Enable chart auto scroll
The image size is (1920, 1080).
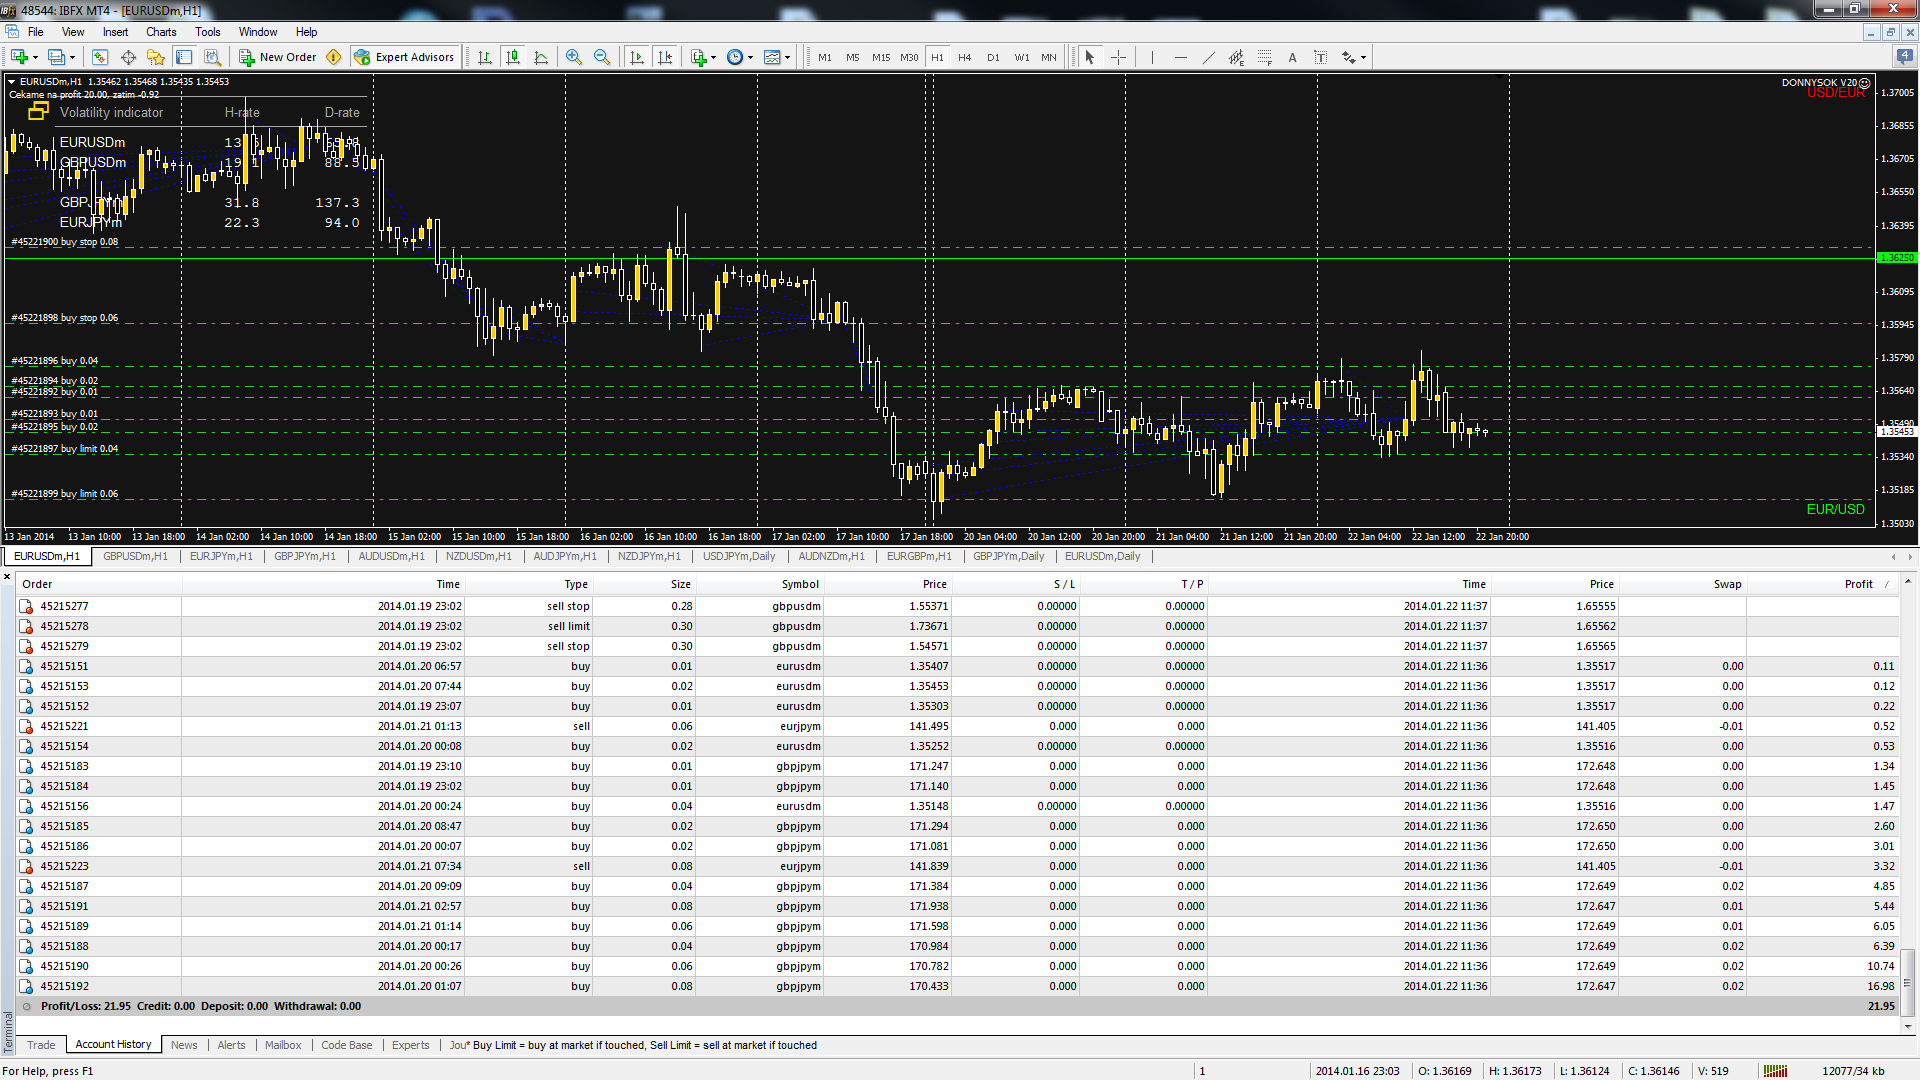[637, 57]
